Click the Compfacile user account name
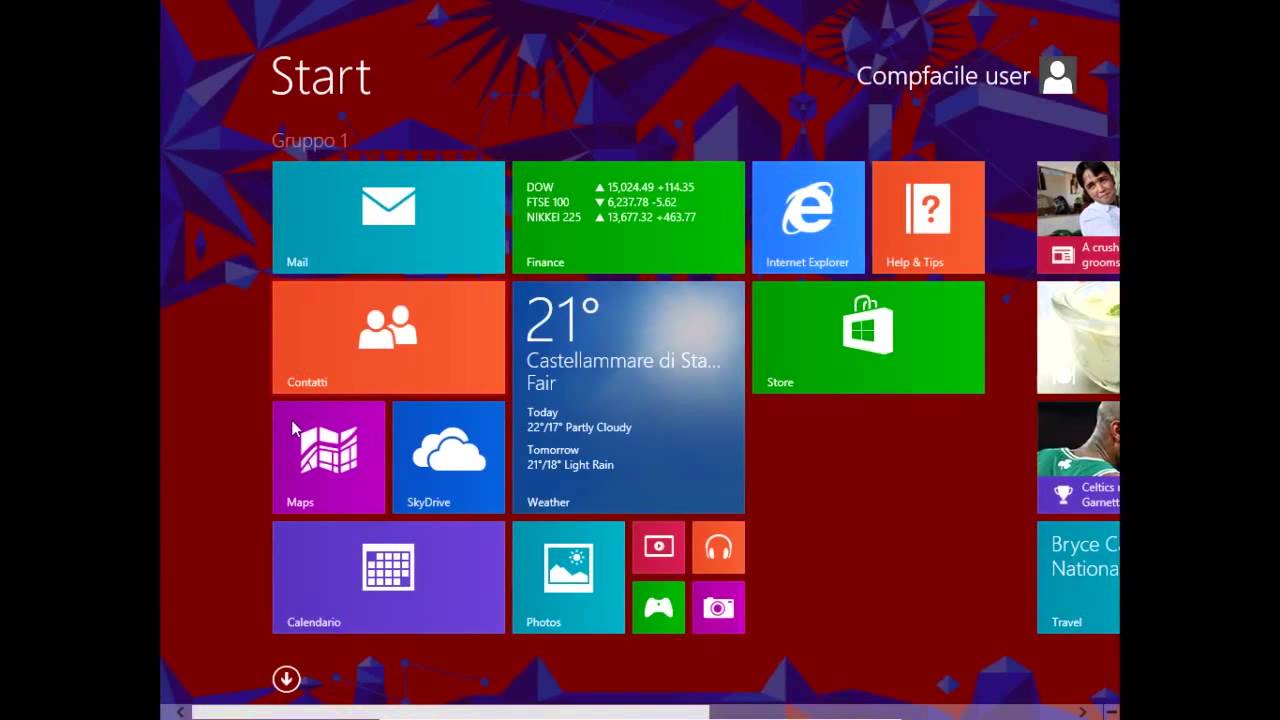 [943, 76]
